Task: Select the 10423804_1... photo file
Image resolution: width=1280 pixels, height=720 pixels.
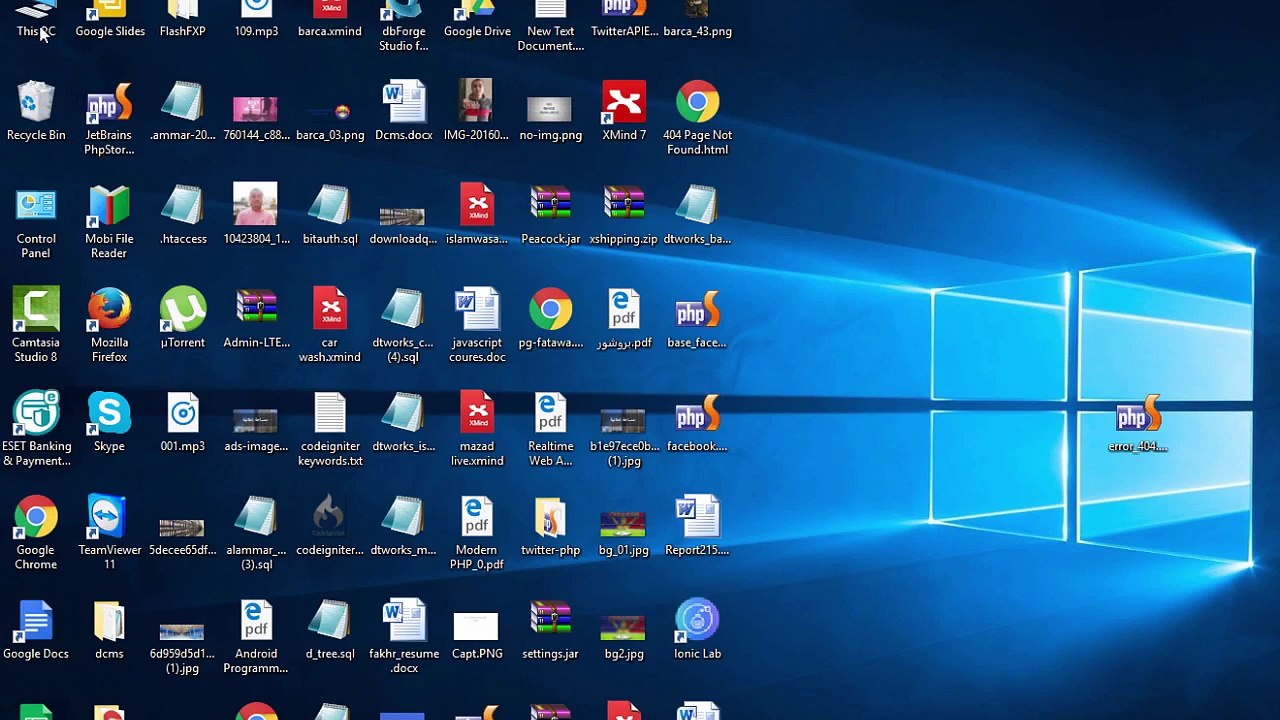Action: coord(256,215)
